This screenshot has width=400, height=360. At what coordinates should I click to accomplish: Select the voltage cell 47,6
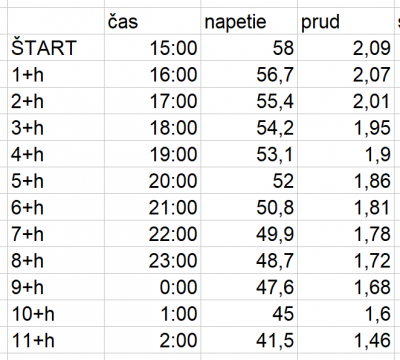coord(249,287)
